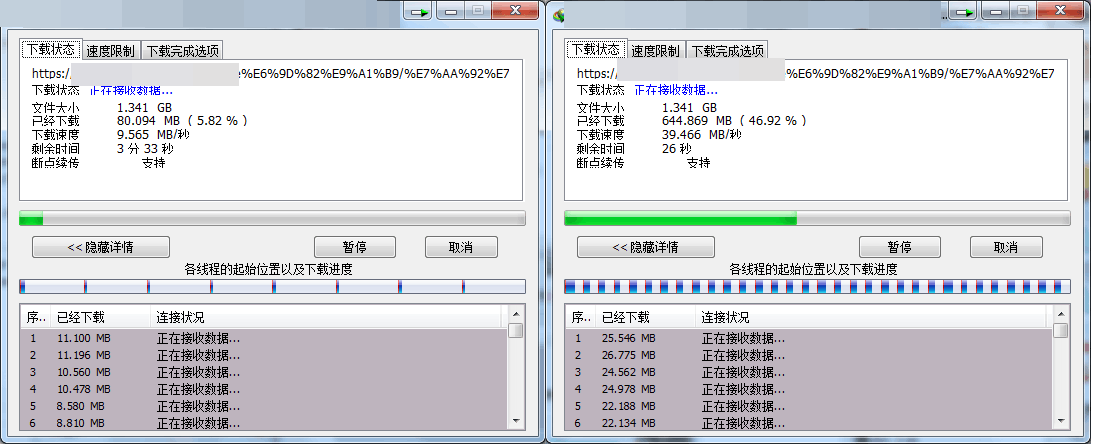This screenshot has width=1098, height=444.
Task: Click the thread list's down arrow in the 5.82% window
Action: 516,421
